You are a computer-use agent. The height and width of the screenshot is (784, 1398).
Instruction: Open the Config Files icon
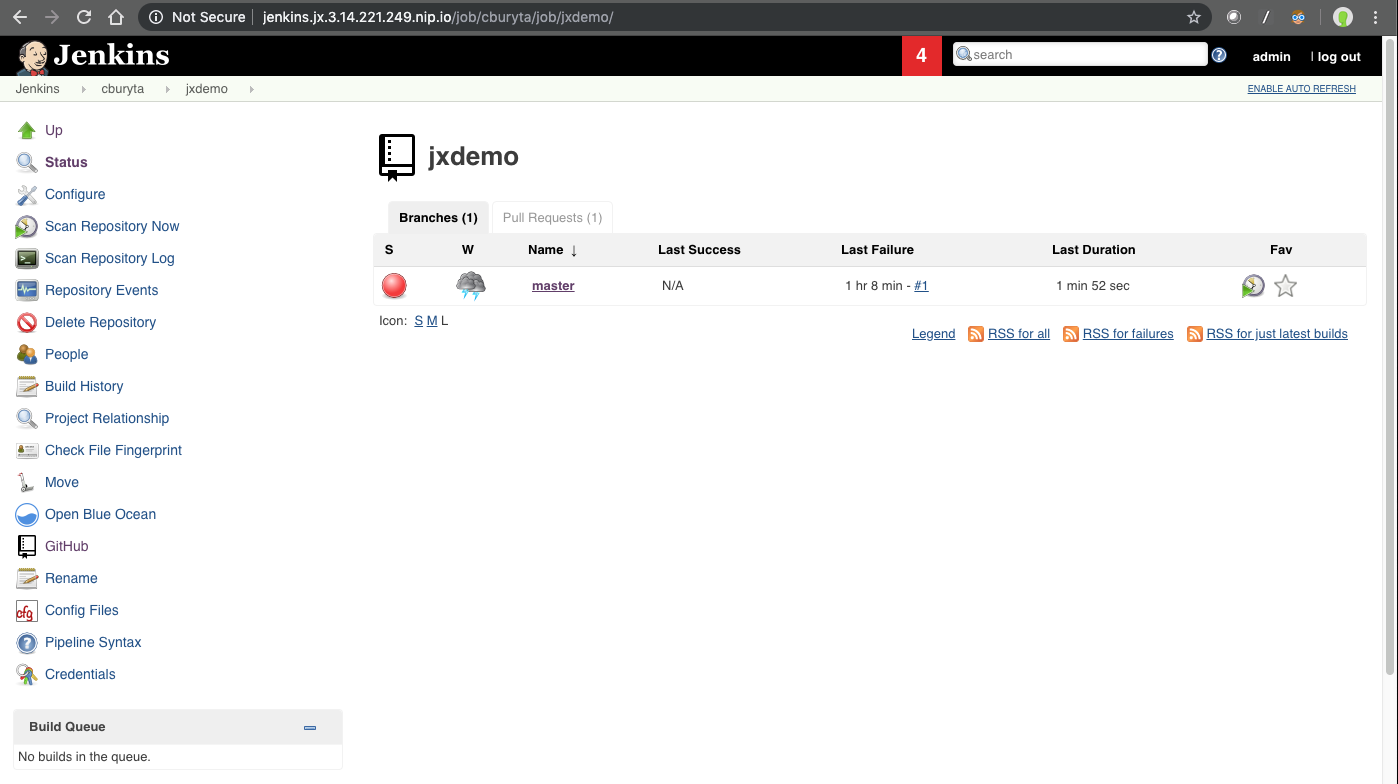(27, 611)
